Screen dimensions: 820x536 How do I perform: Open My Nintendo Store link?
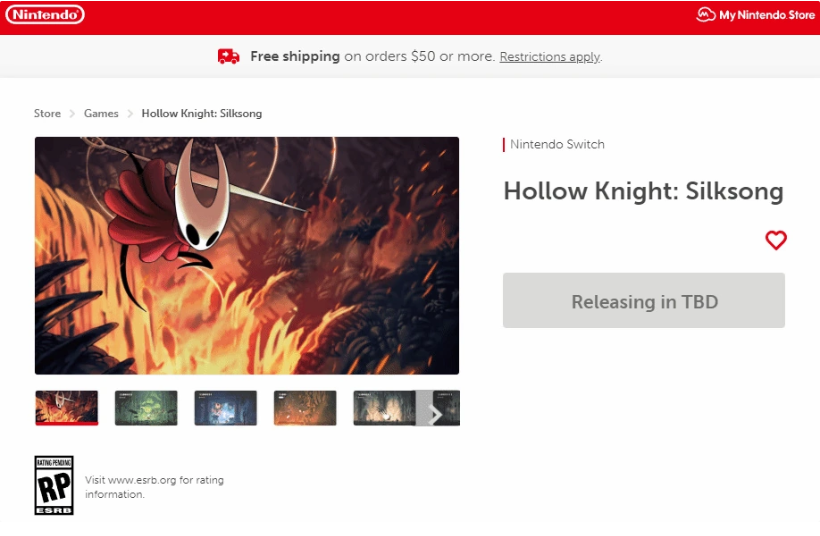click(756, 15)
